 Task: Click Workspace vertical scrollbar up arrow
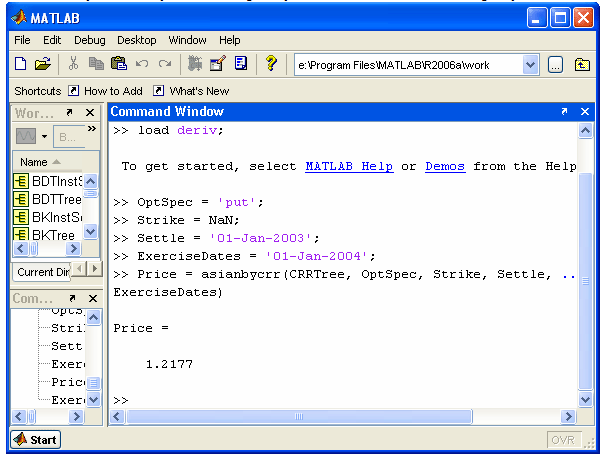tap(90, 181)
